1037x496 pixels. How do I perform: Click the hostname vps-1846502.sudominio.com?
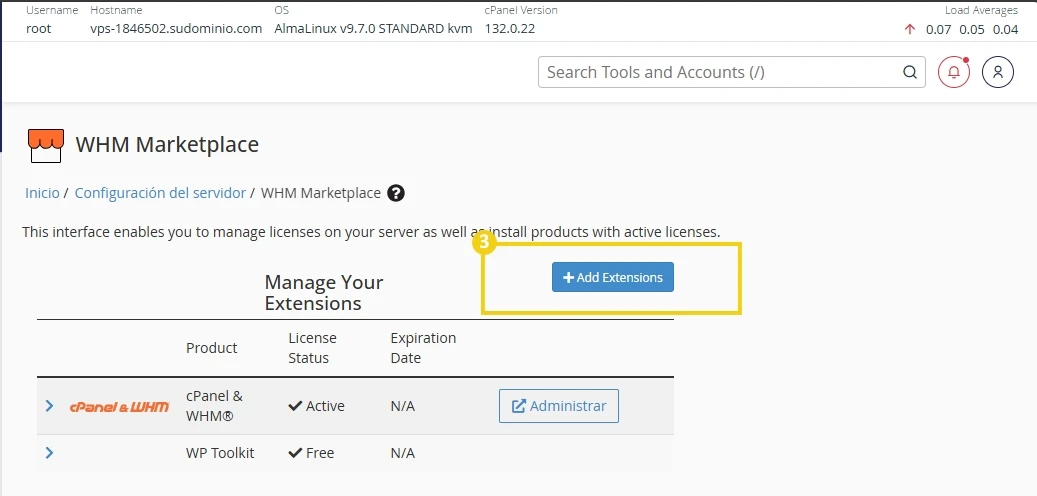[x=176, y=29]
